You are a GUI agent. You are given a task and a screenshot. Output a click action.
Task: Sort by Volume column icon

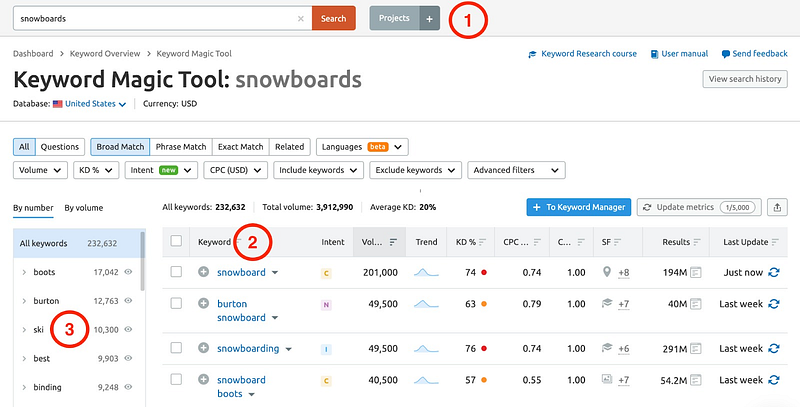click(393, 242)
